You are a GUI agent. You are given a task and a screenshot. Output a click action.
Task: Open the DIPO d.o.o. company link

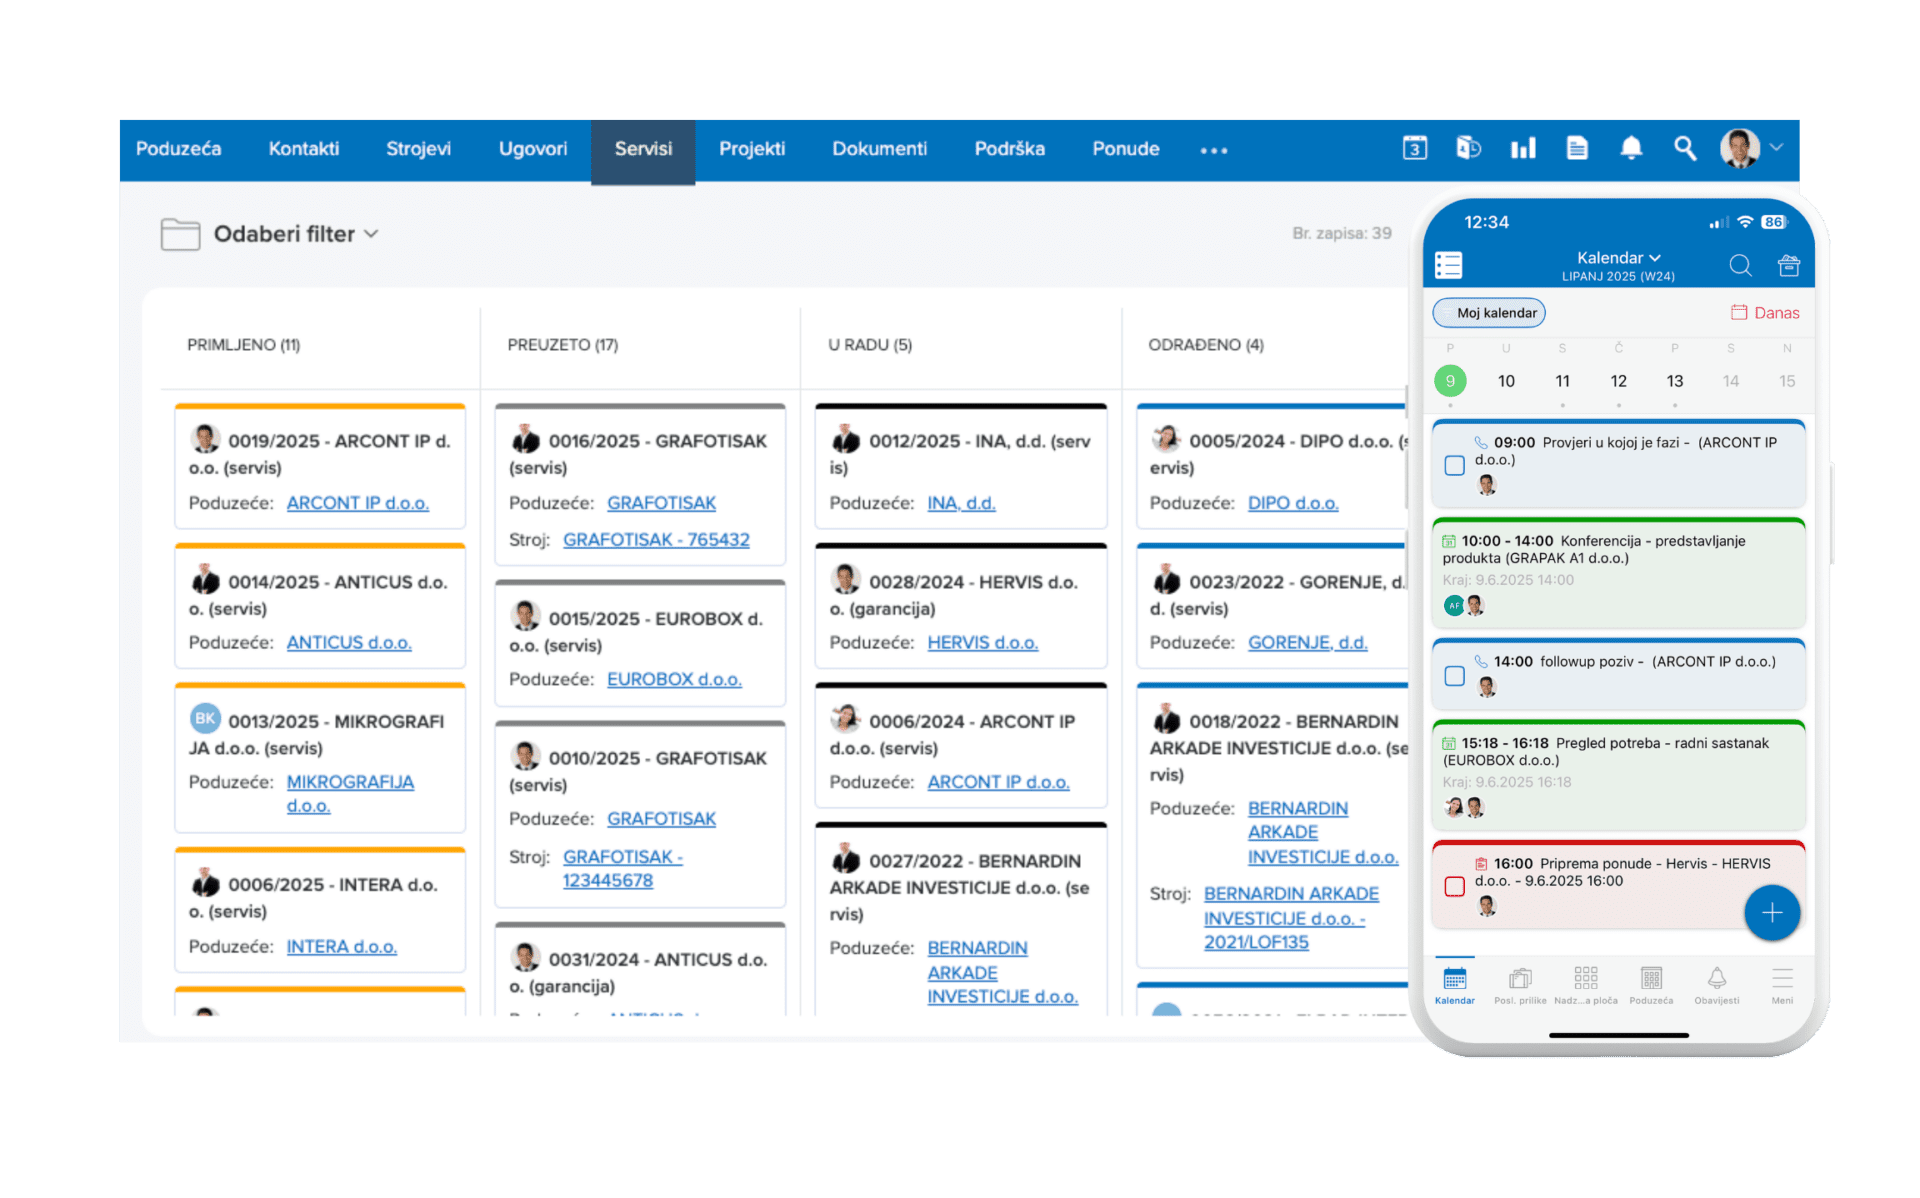(x=1293, y=503)
